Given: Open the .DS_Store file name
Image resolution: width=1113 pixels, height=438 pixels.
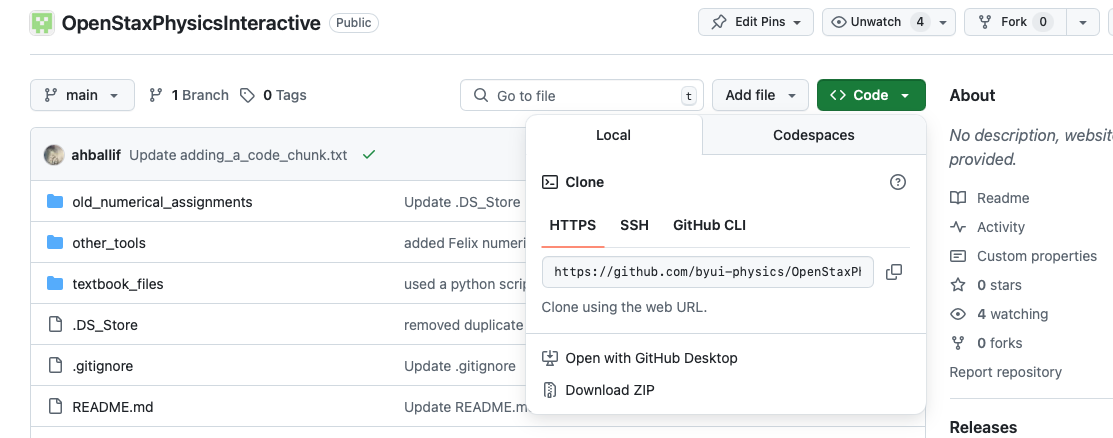Looking at the screenshot, I should point(105,325).
